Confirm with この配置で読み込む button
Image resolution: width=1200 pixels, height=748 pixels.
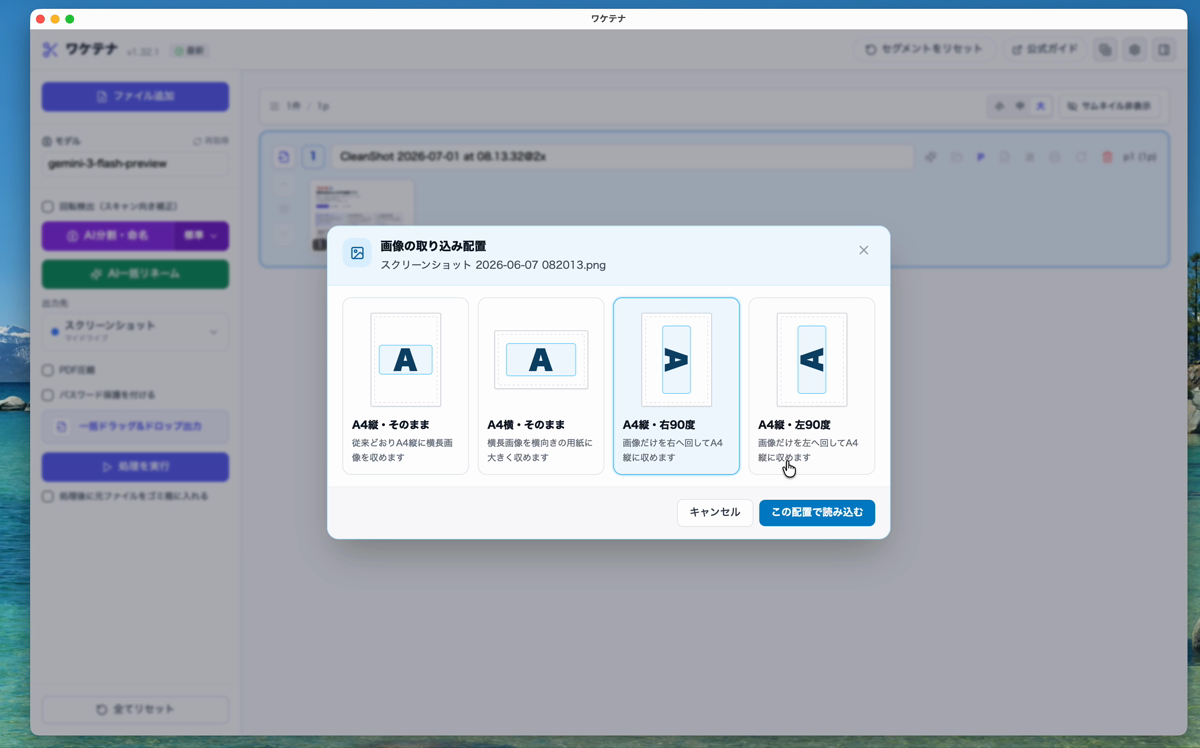pos(817,513)
